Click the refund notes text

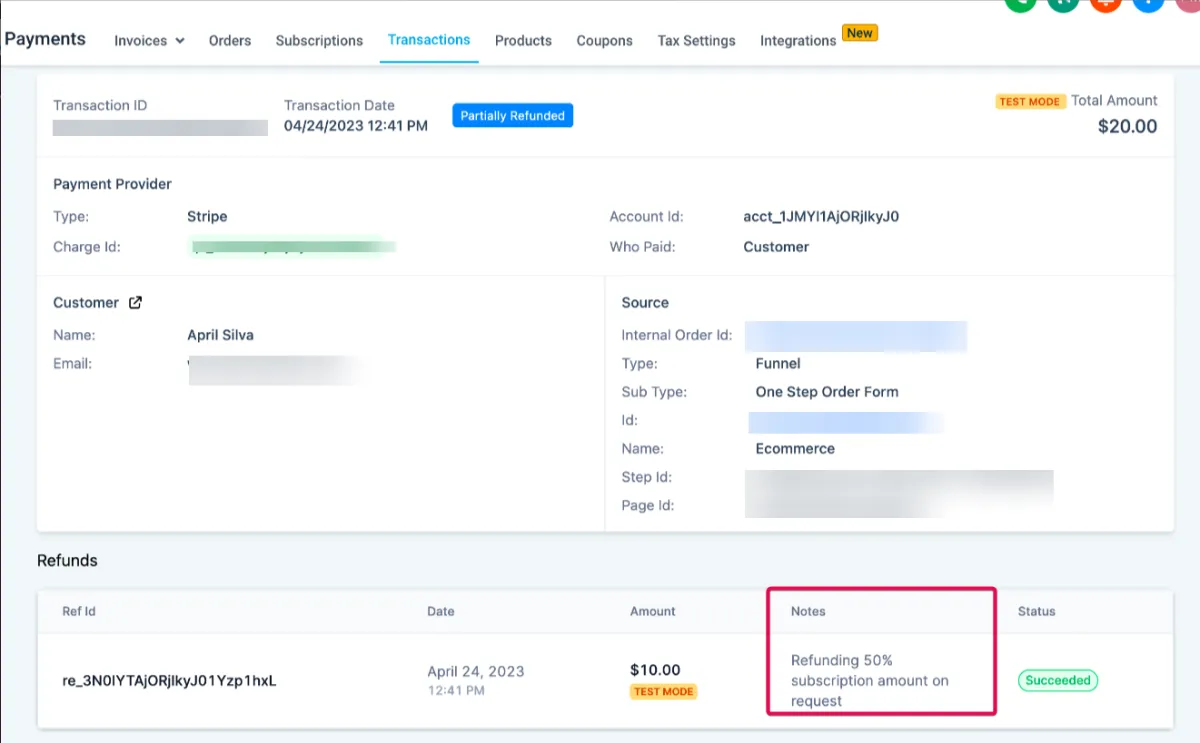[869, 680]
